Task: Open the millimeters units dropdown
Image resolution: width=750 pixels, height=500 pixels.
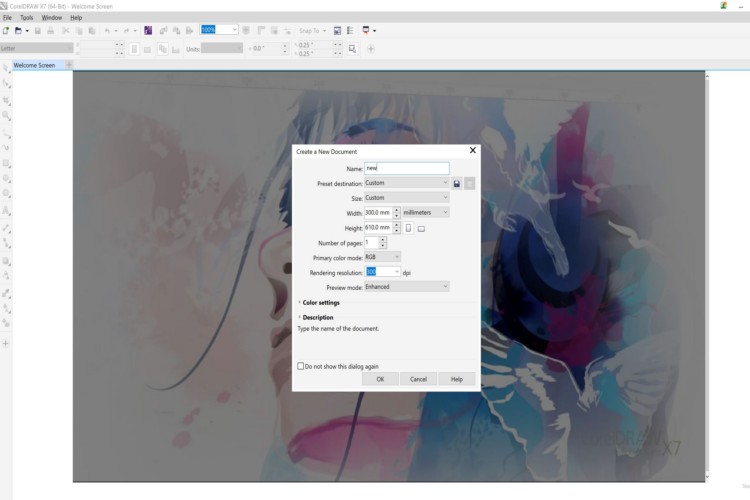Action: coord(426,212)
